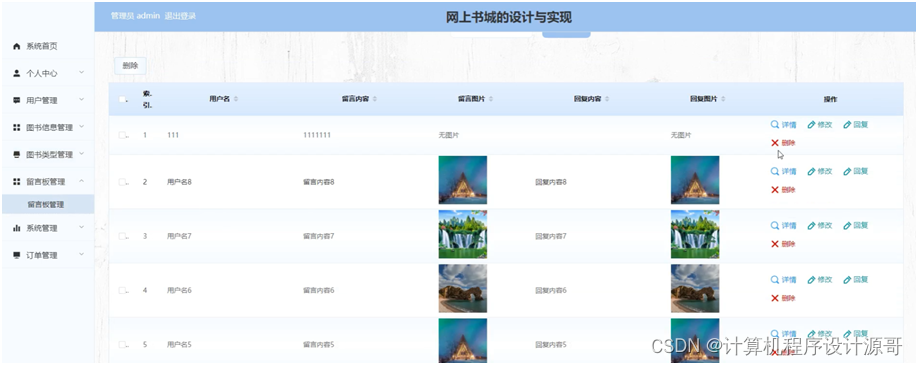Viewport: 918px width, 365px height.
Task: Click the pencil 修改 icon in row 用户名6
Action: [811, 280]
